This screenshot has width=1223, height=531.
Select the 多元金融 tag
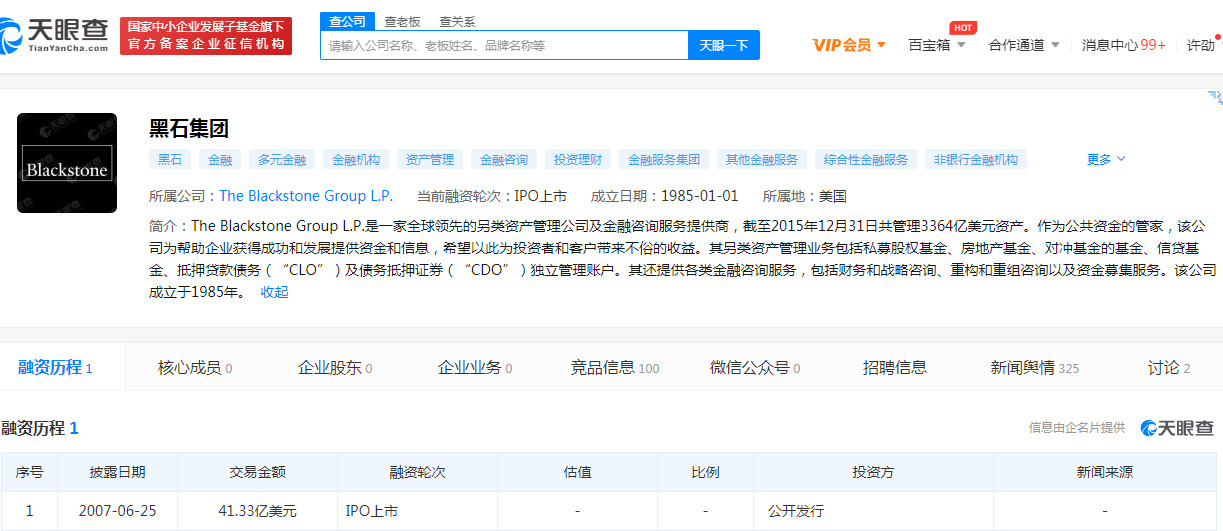pos(282,159)
